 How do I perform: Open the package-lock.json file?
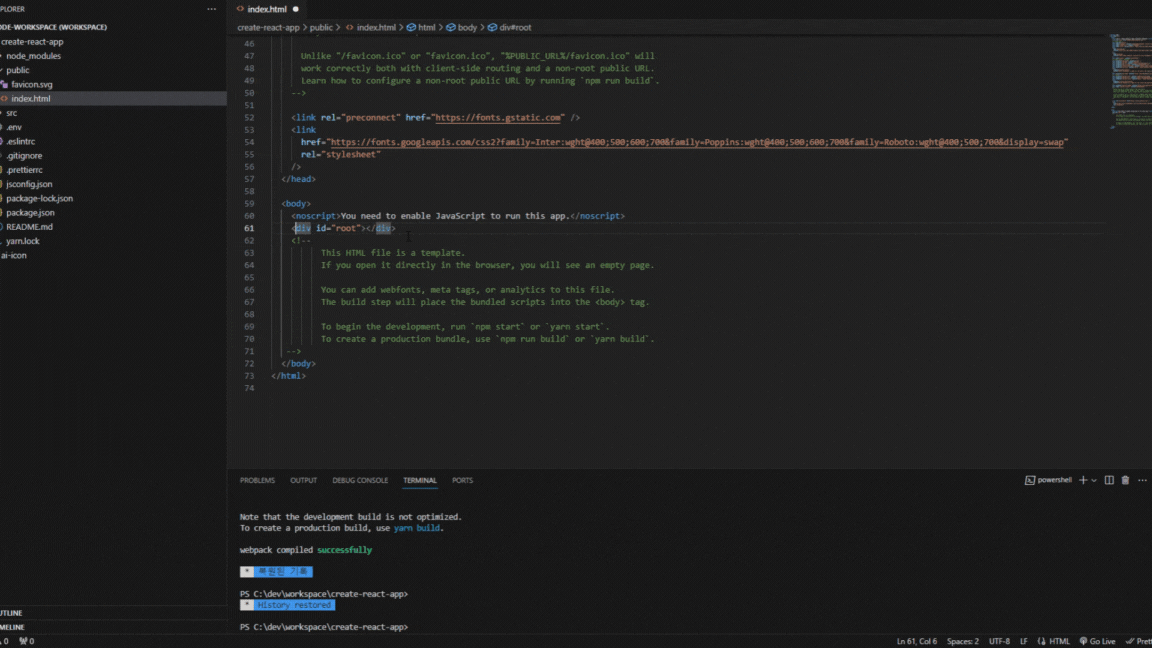point(40,198)
